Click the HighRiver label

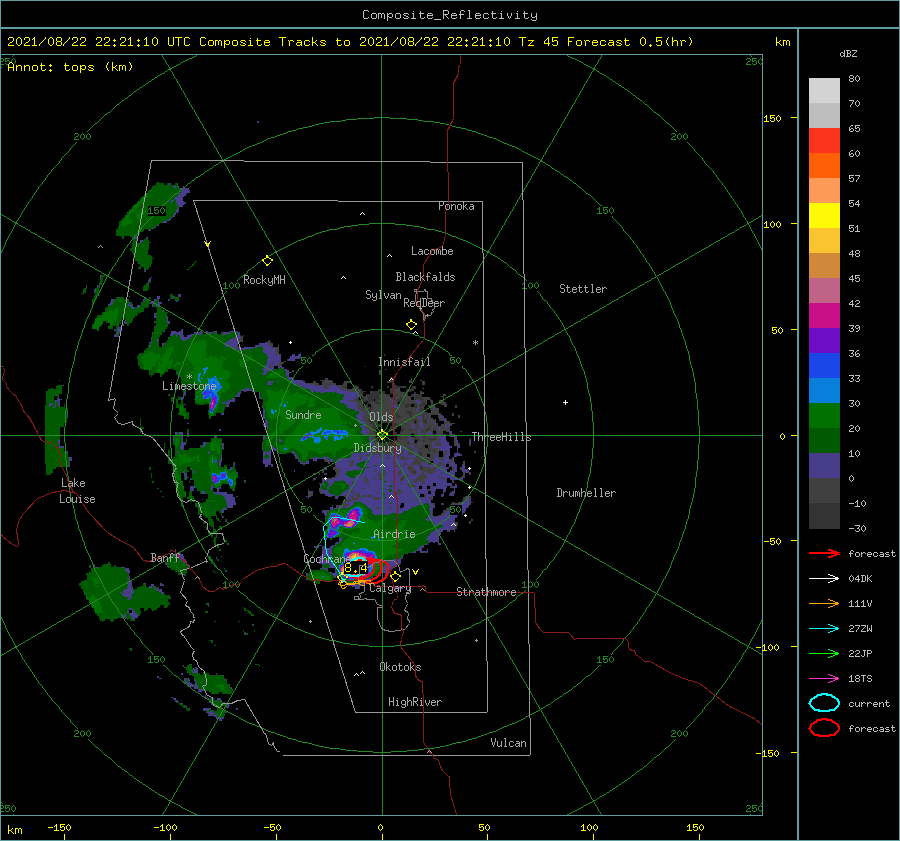415,702
